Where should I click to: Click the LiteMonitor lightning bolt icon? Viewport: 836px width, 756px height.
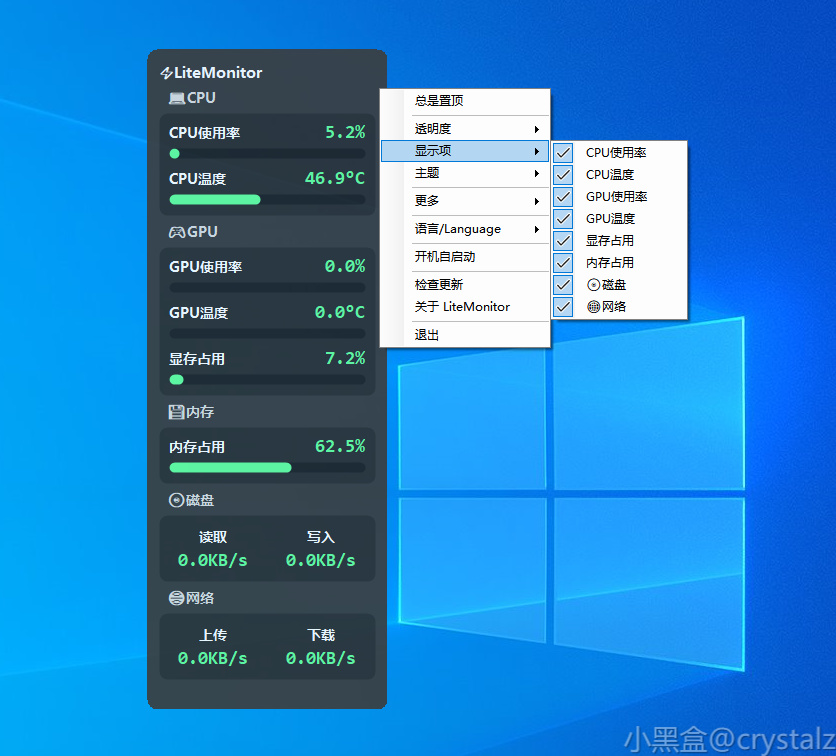click(166, 73)
